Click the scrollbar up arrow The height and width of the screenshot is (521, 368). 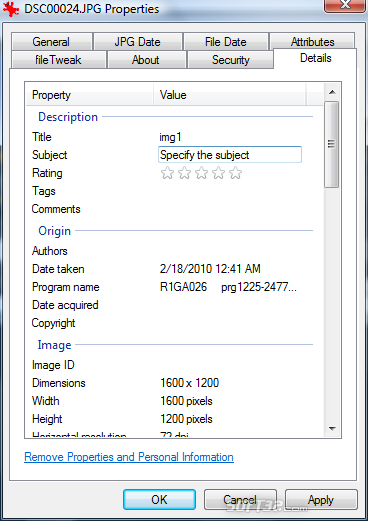[332, 92]
